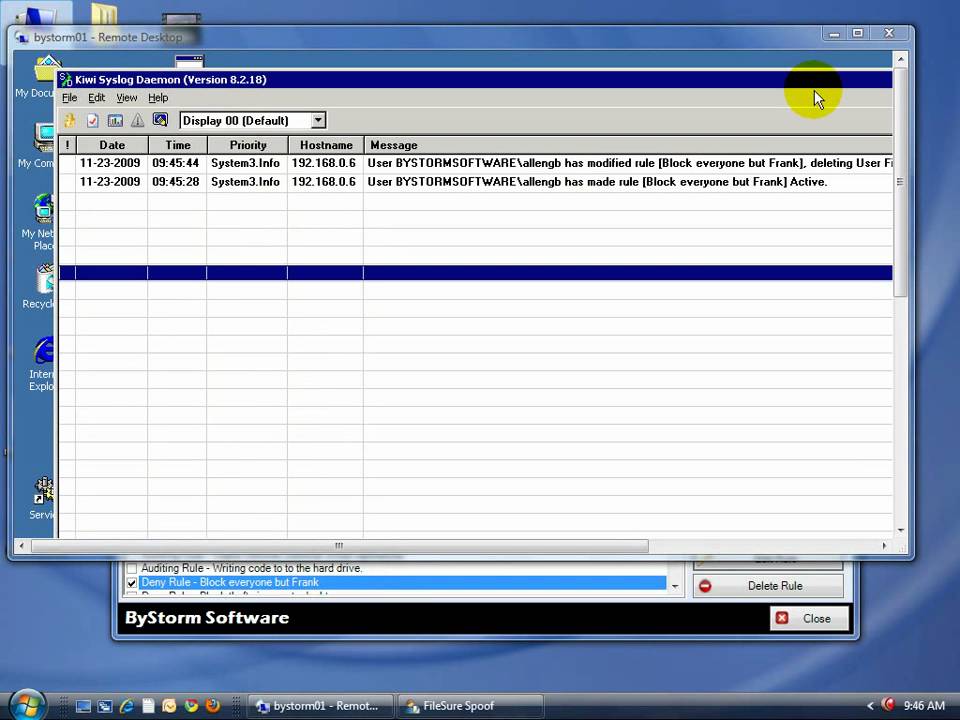Click the red system tray icon

[888, 705]
